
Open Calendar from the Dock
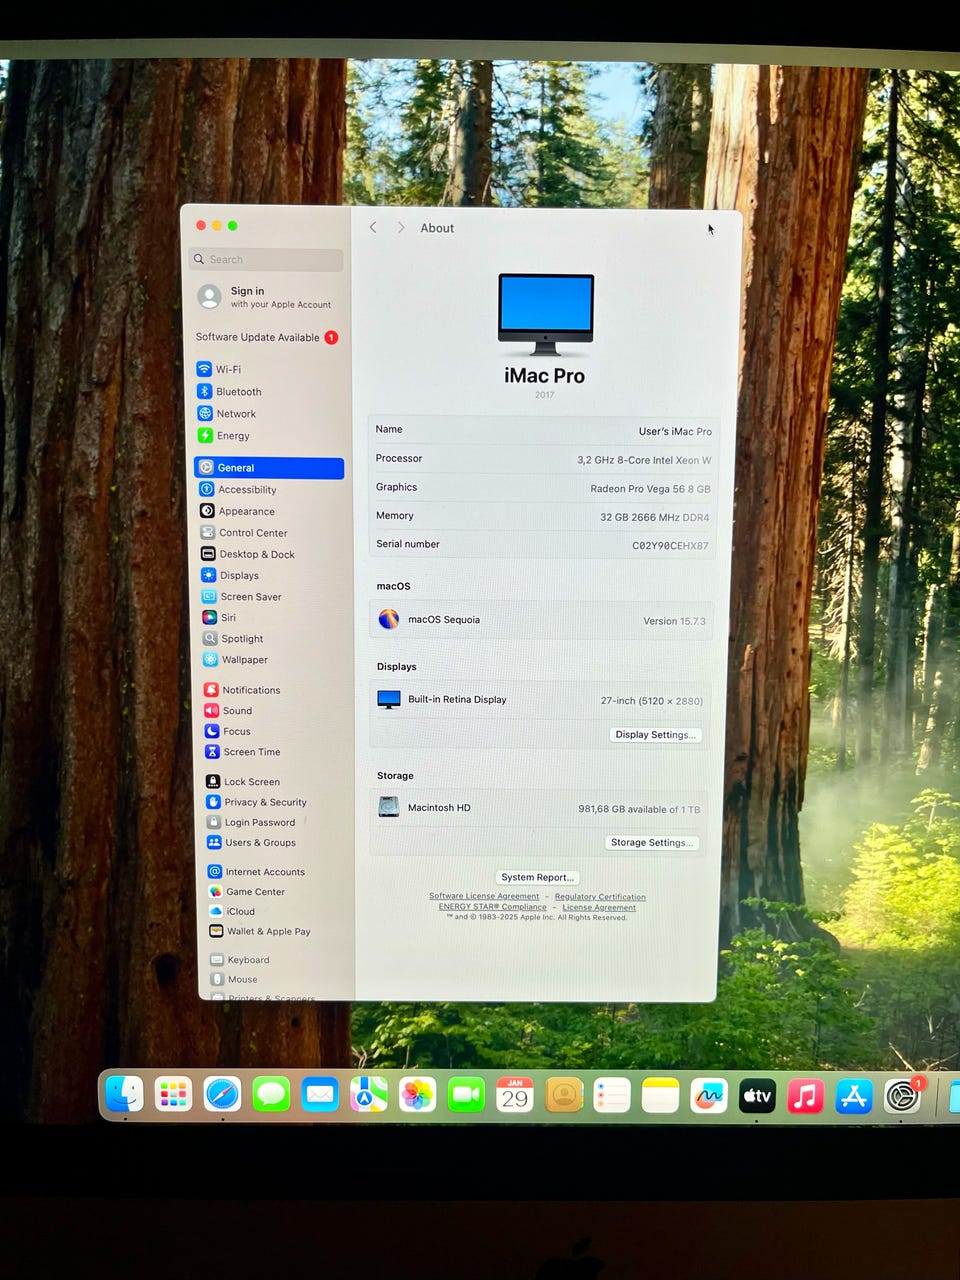(515, 1095)
